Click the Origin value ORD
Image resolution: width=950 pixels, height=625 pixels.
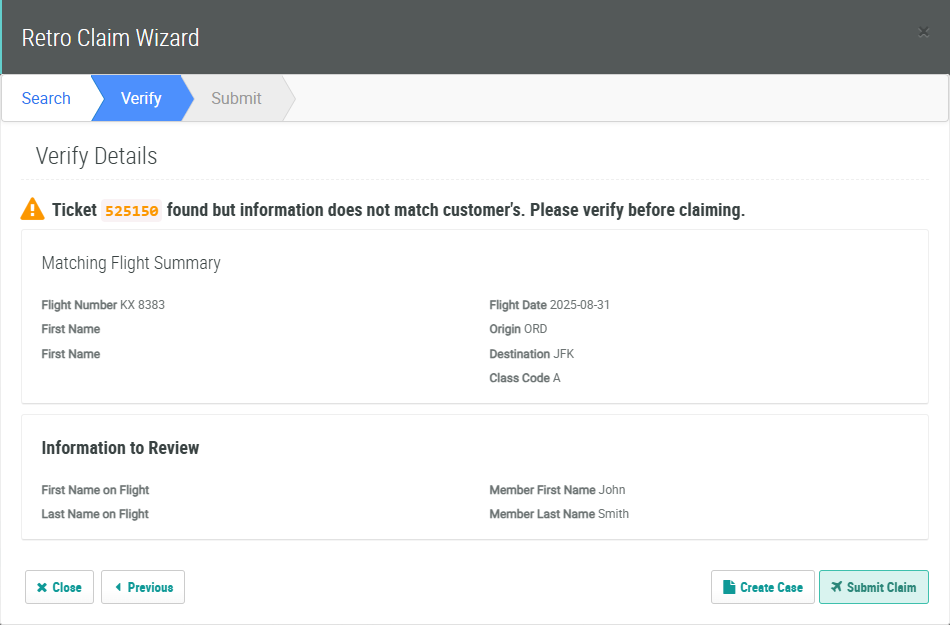click(x=536, y=329)
